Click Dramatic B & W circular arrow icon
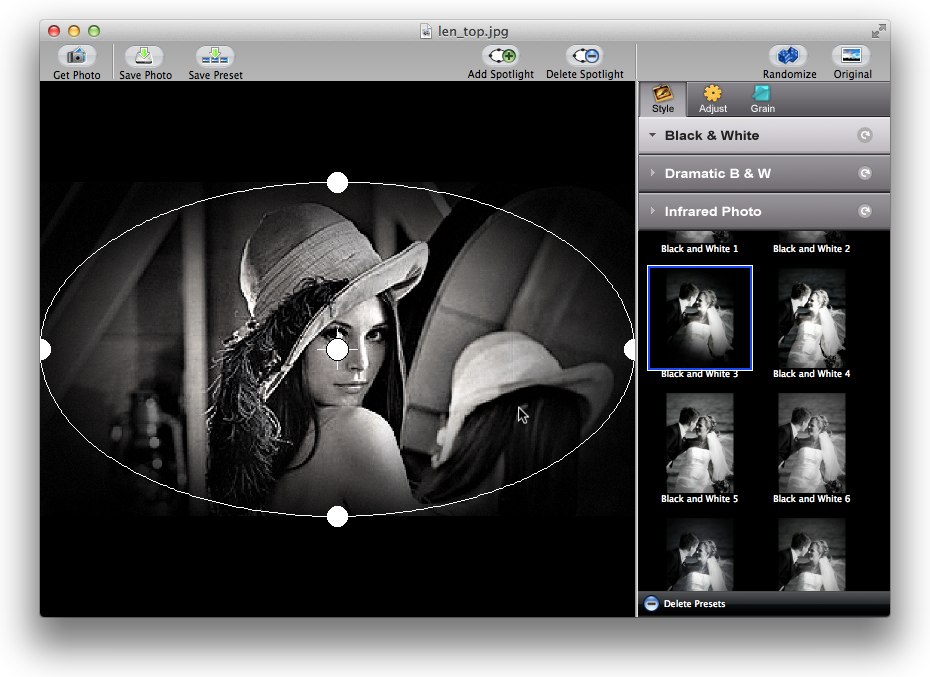Viewport: 930px width, 677px height. pos(865,173)
